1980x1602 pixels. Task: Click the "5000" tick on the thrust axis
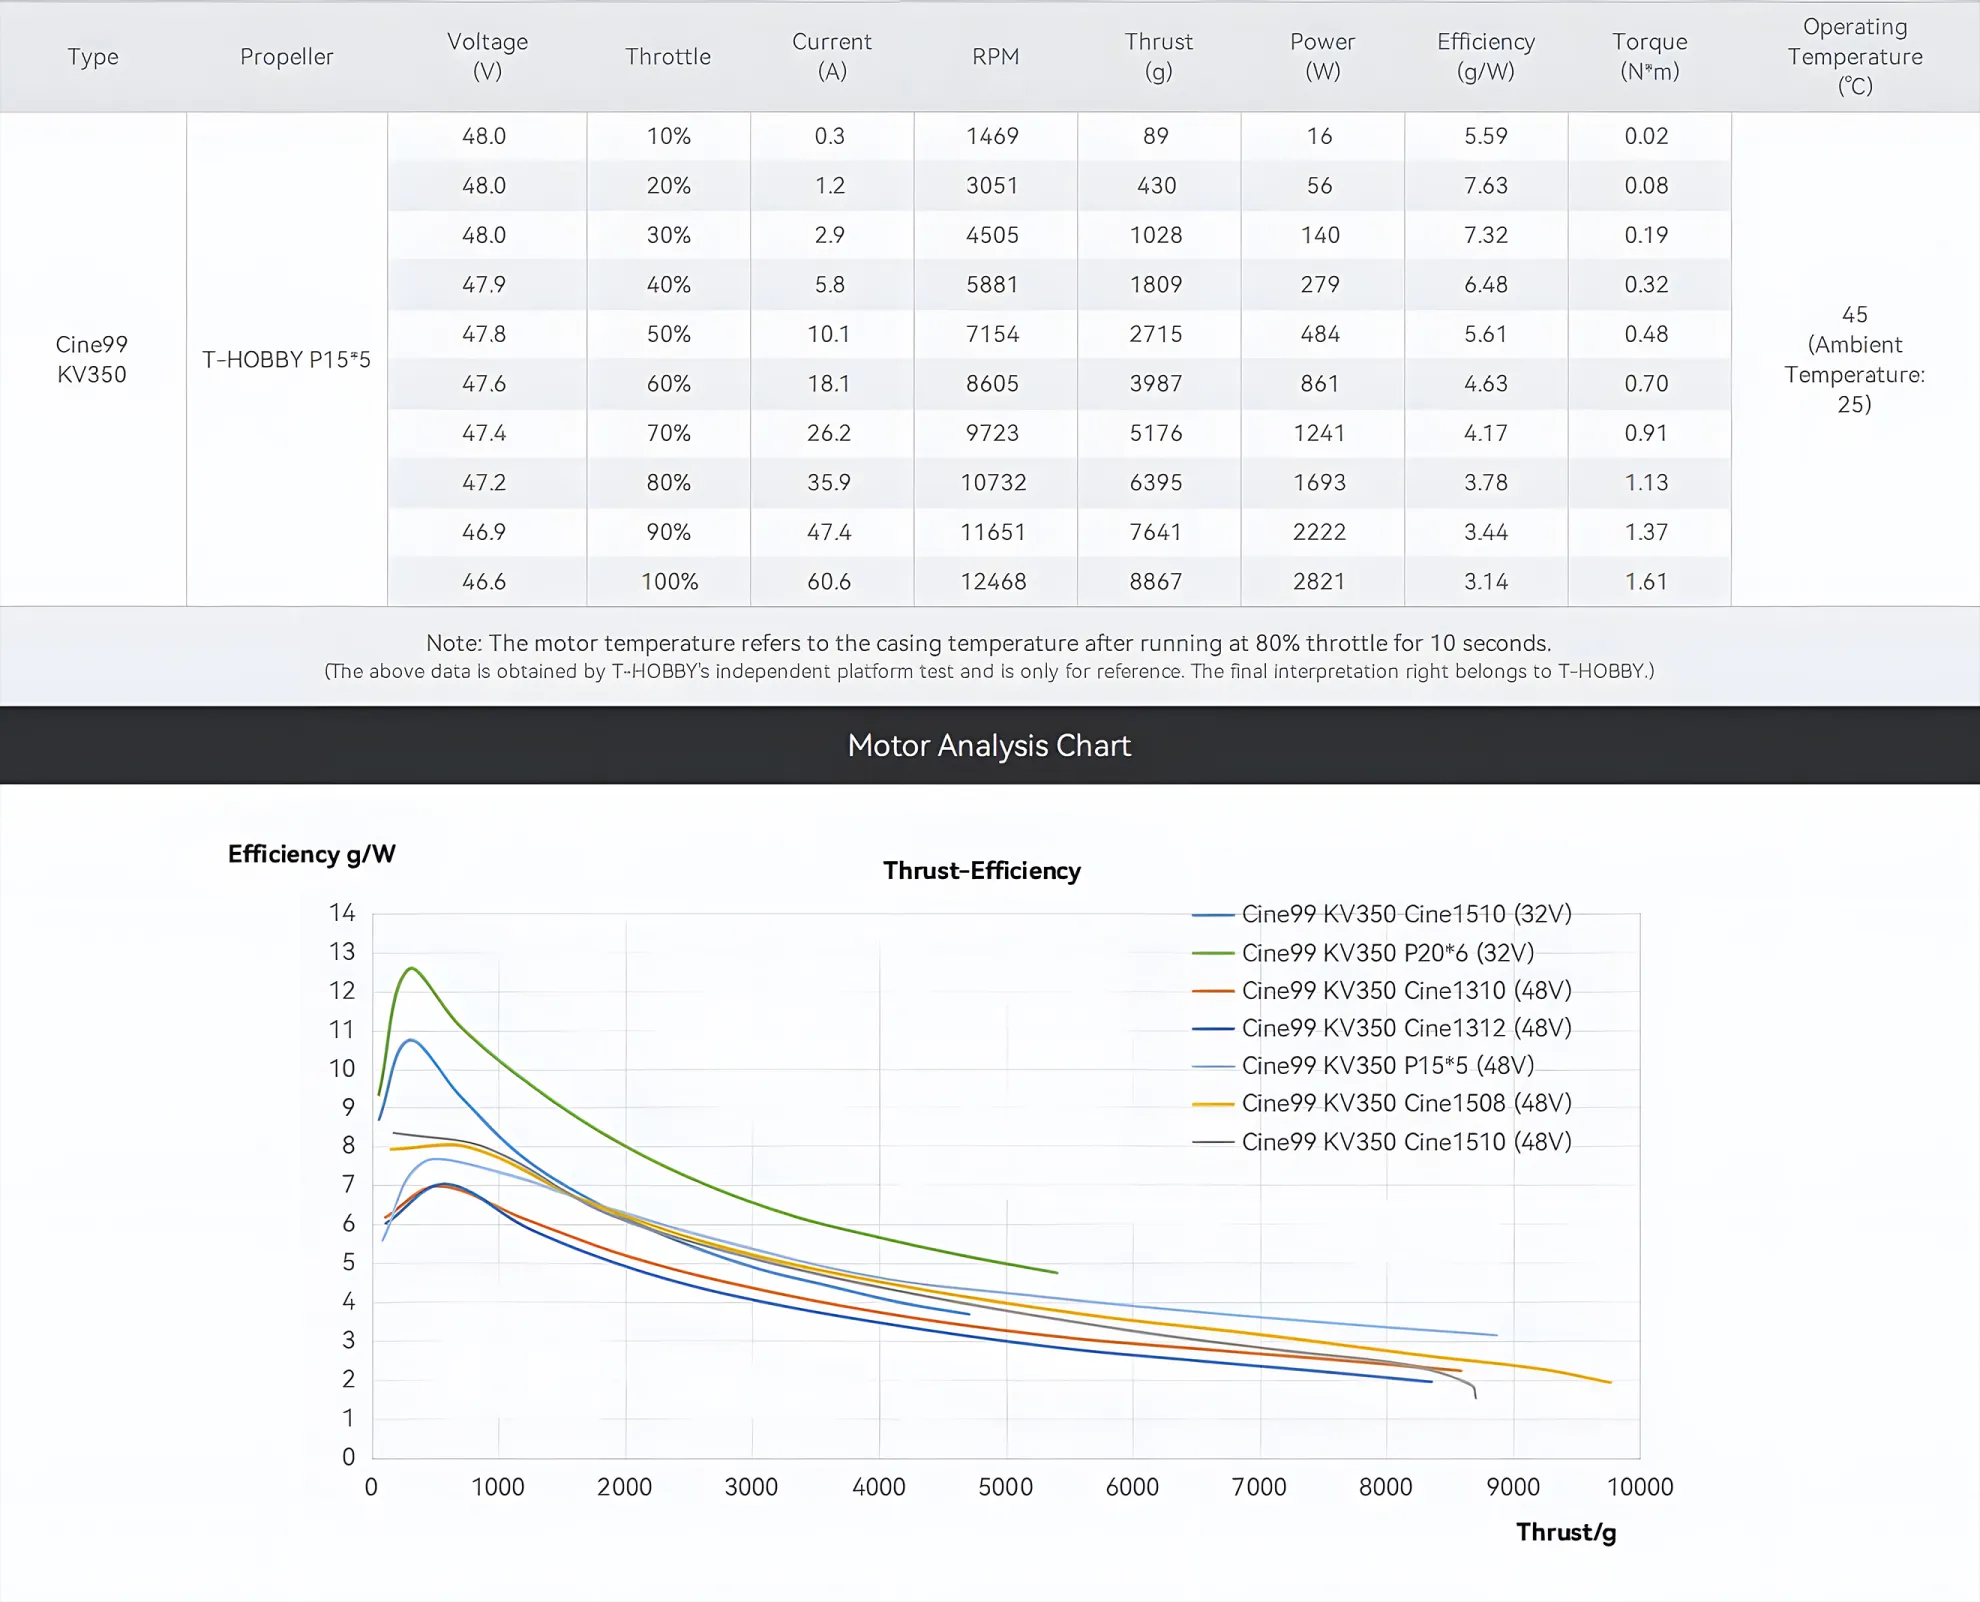coord(1006,1488)
